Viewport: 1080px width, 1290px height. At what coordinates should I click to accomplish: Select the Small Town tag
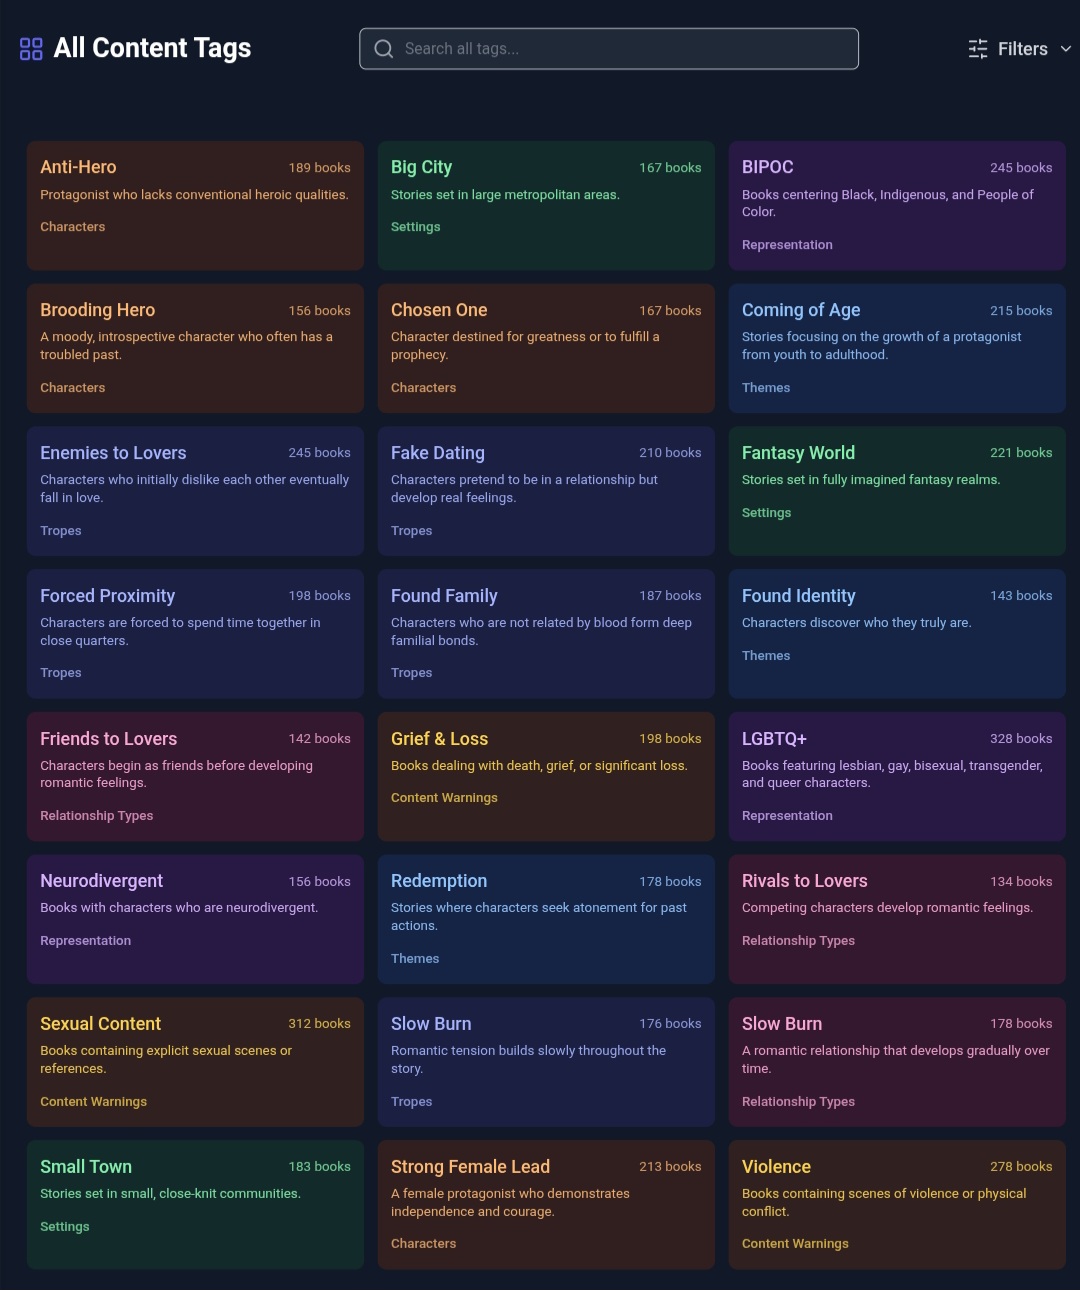point(195,1205)
